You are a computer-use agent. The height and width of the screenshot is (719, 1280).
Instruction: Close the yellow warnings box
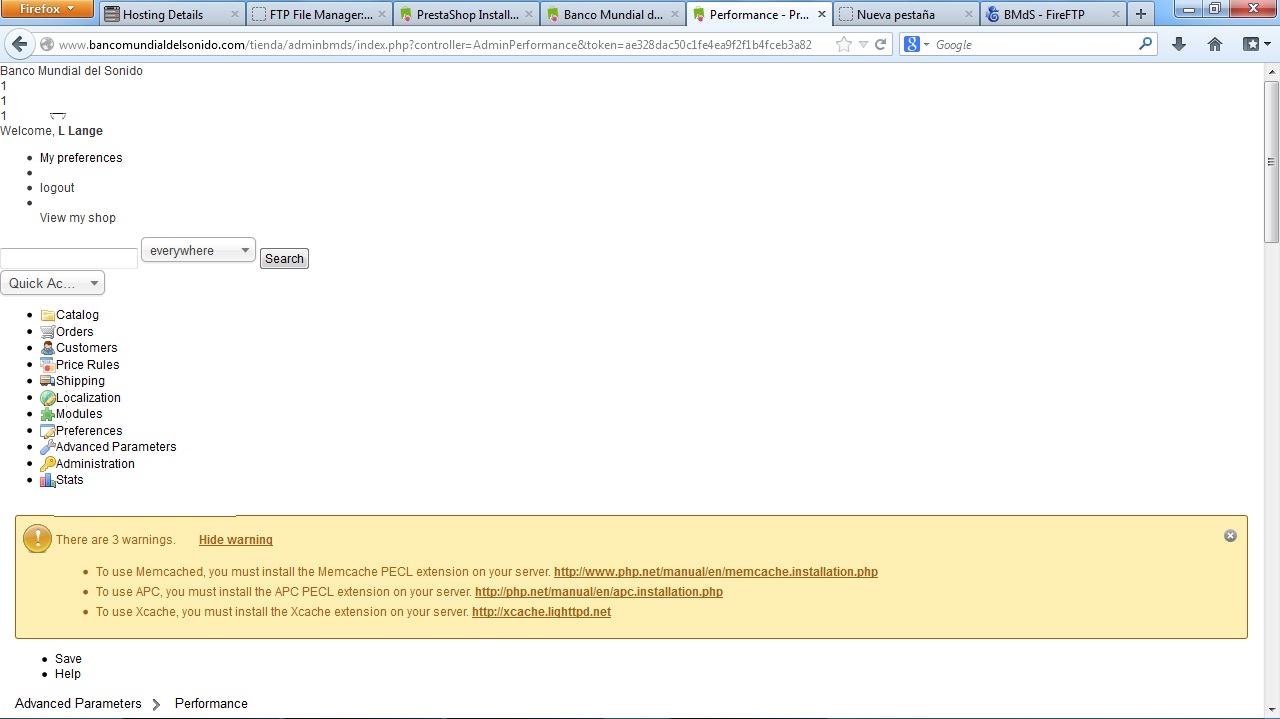tap(1230, 536)
